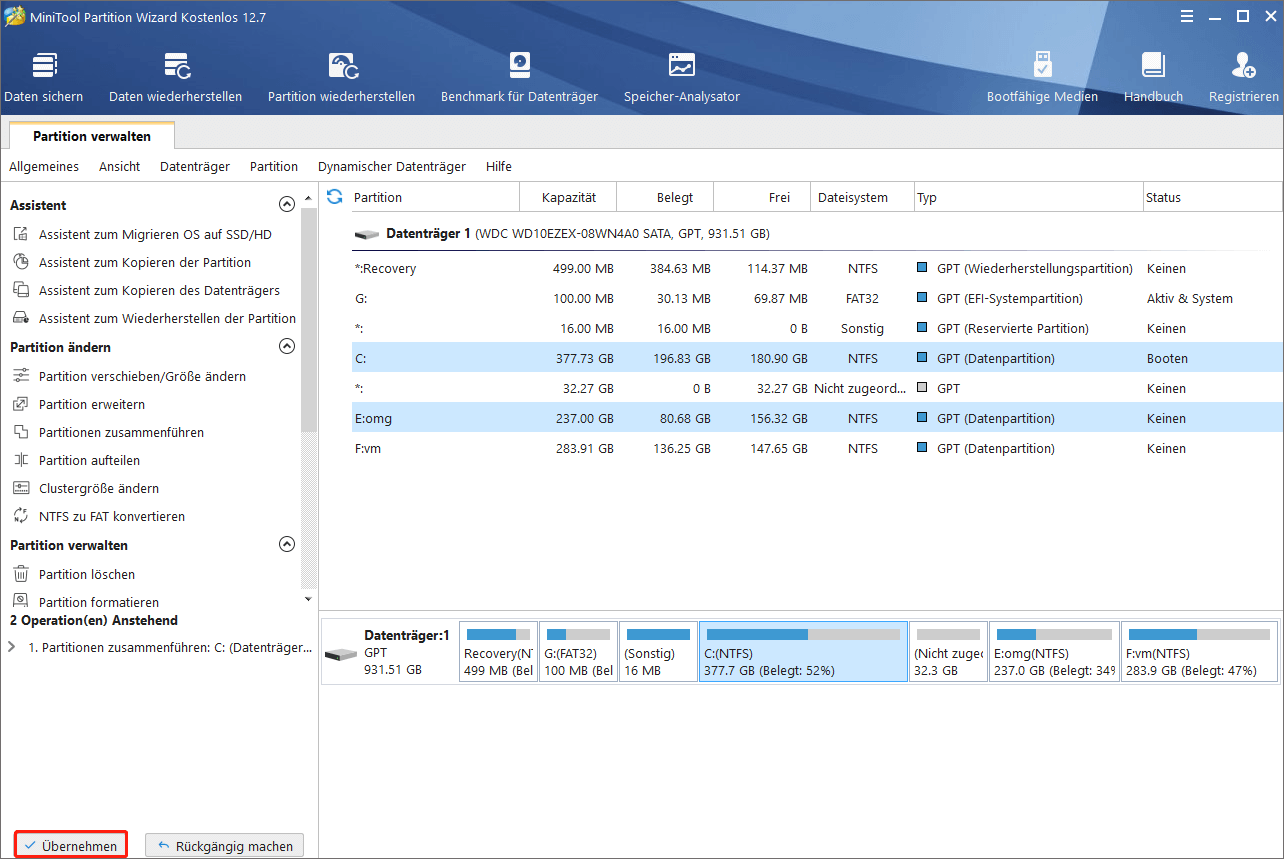
Task: Open the Speicher-Analysator tool
Action: 681,75
